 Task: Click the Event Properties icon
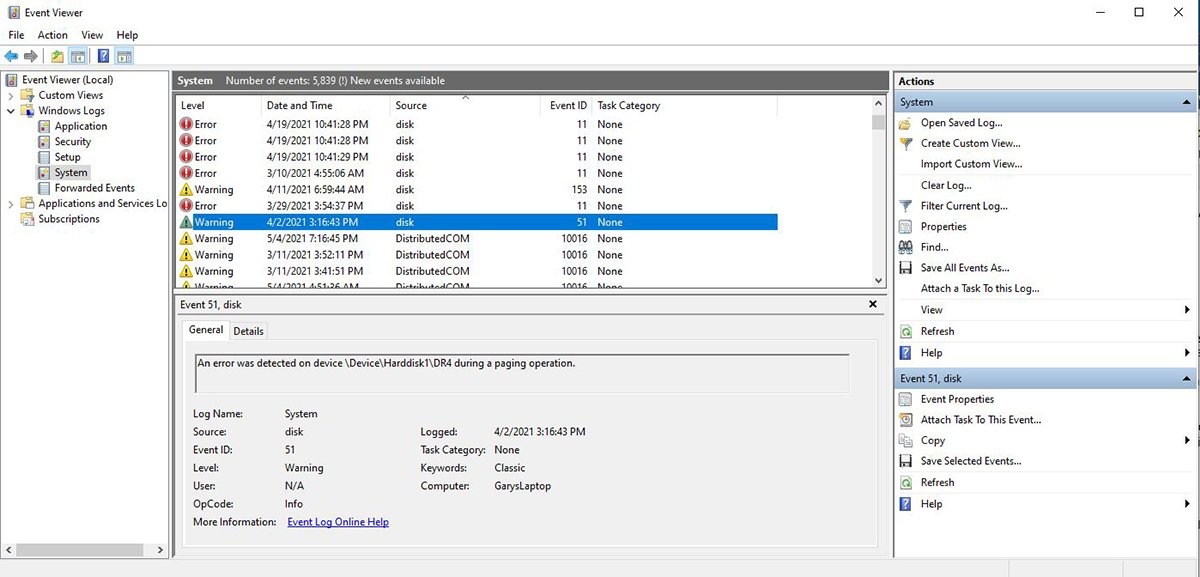coord(905,399)
